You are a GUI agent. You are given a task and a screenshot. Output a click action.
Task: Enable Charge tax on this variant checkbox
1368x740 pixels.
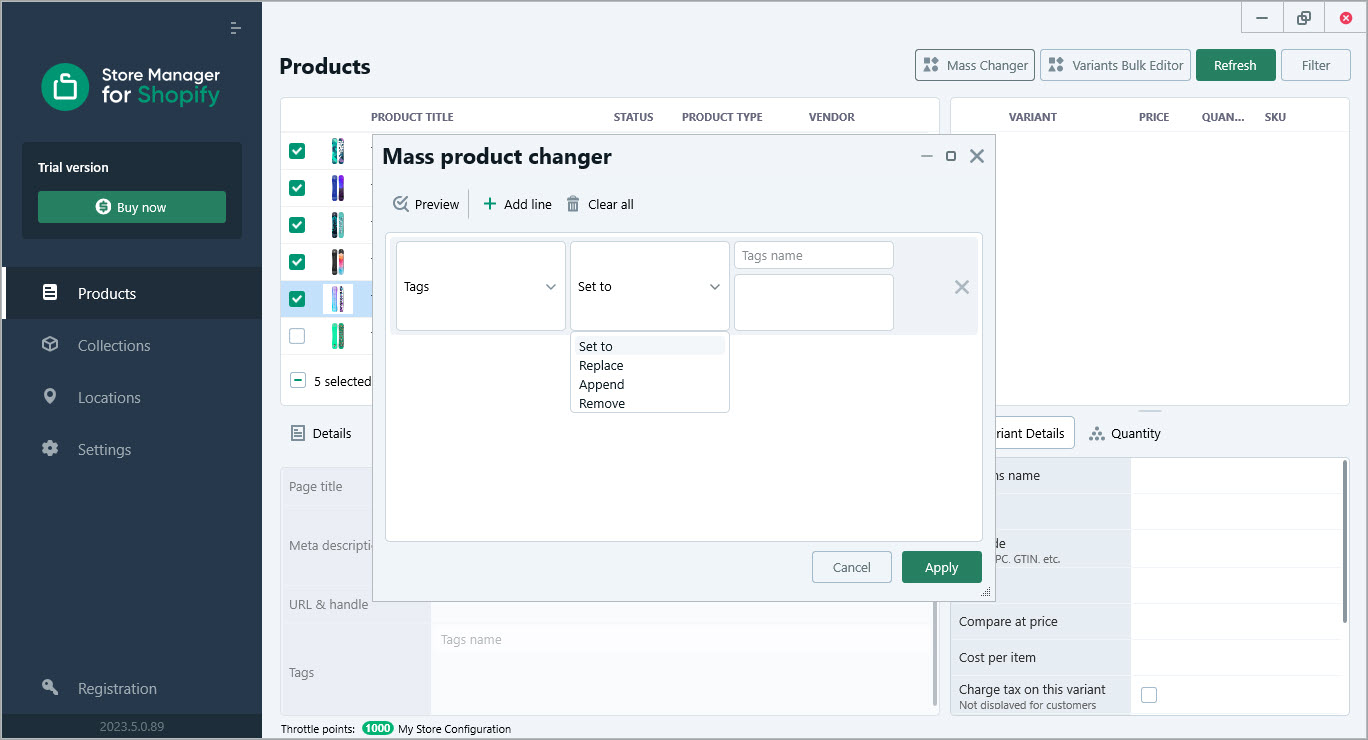[x=1149, y=695]
